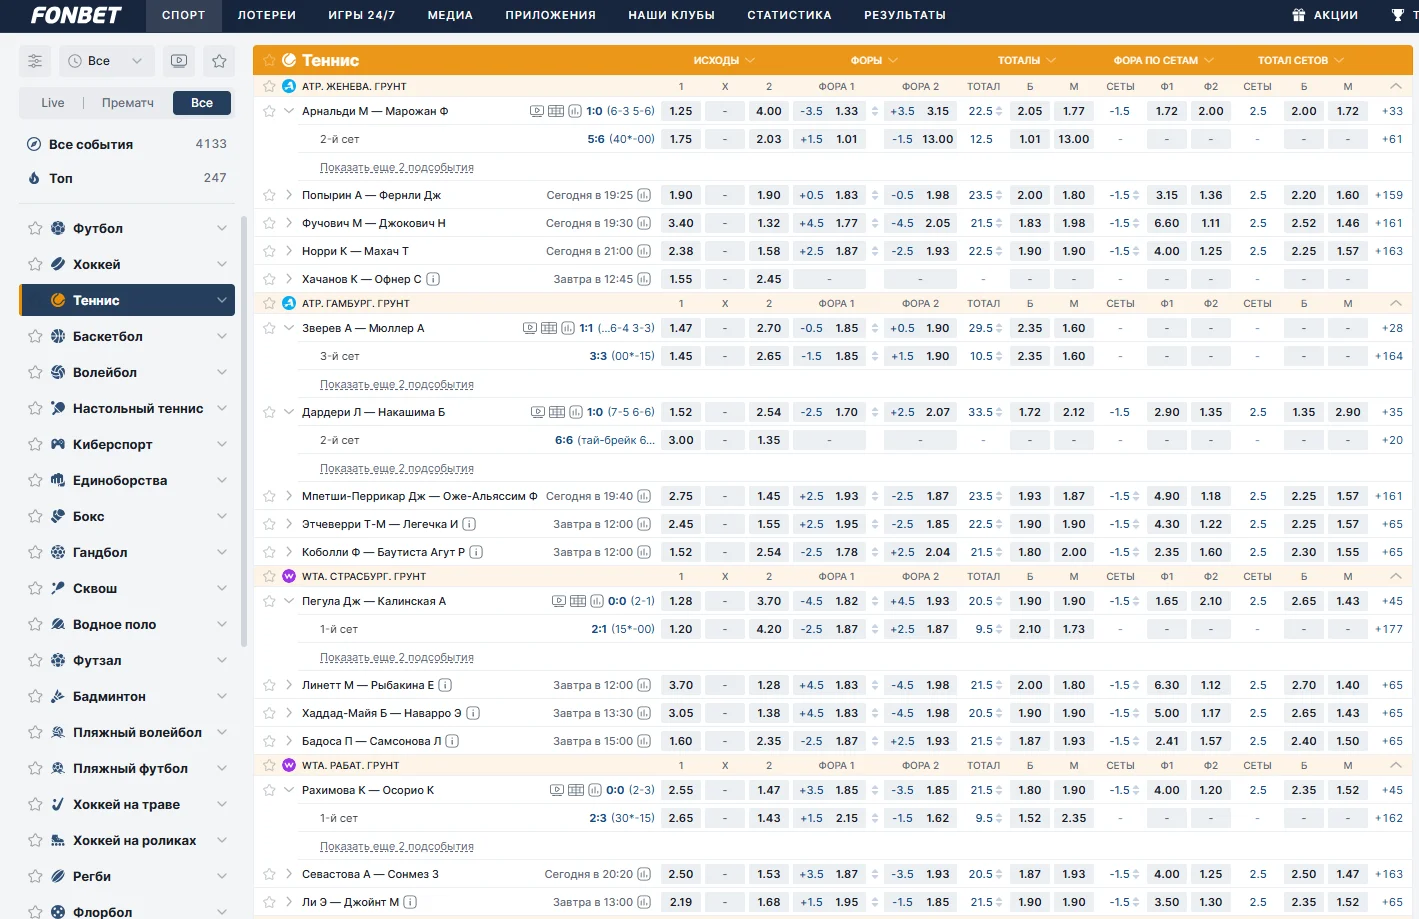The image size is (1419, 919).
Task: Expand the Норри — Махач match row
Action: (289, 251)
